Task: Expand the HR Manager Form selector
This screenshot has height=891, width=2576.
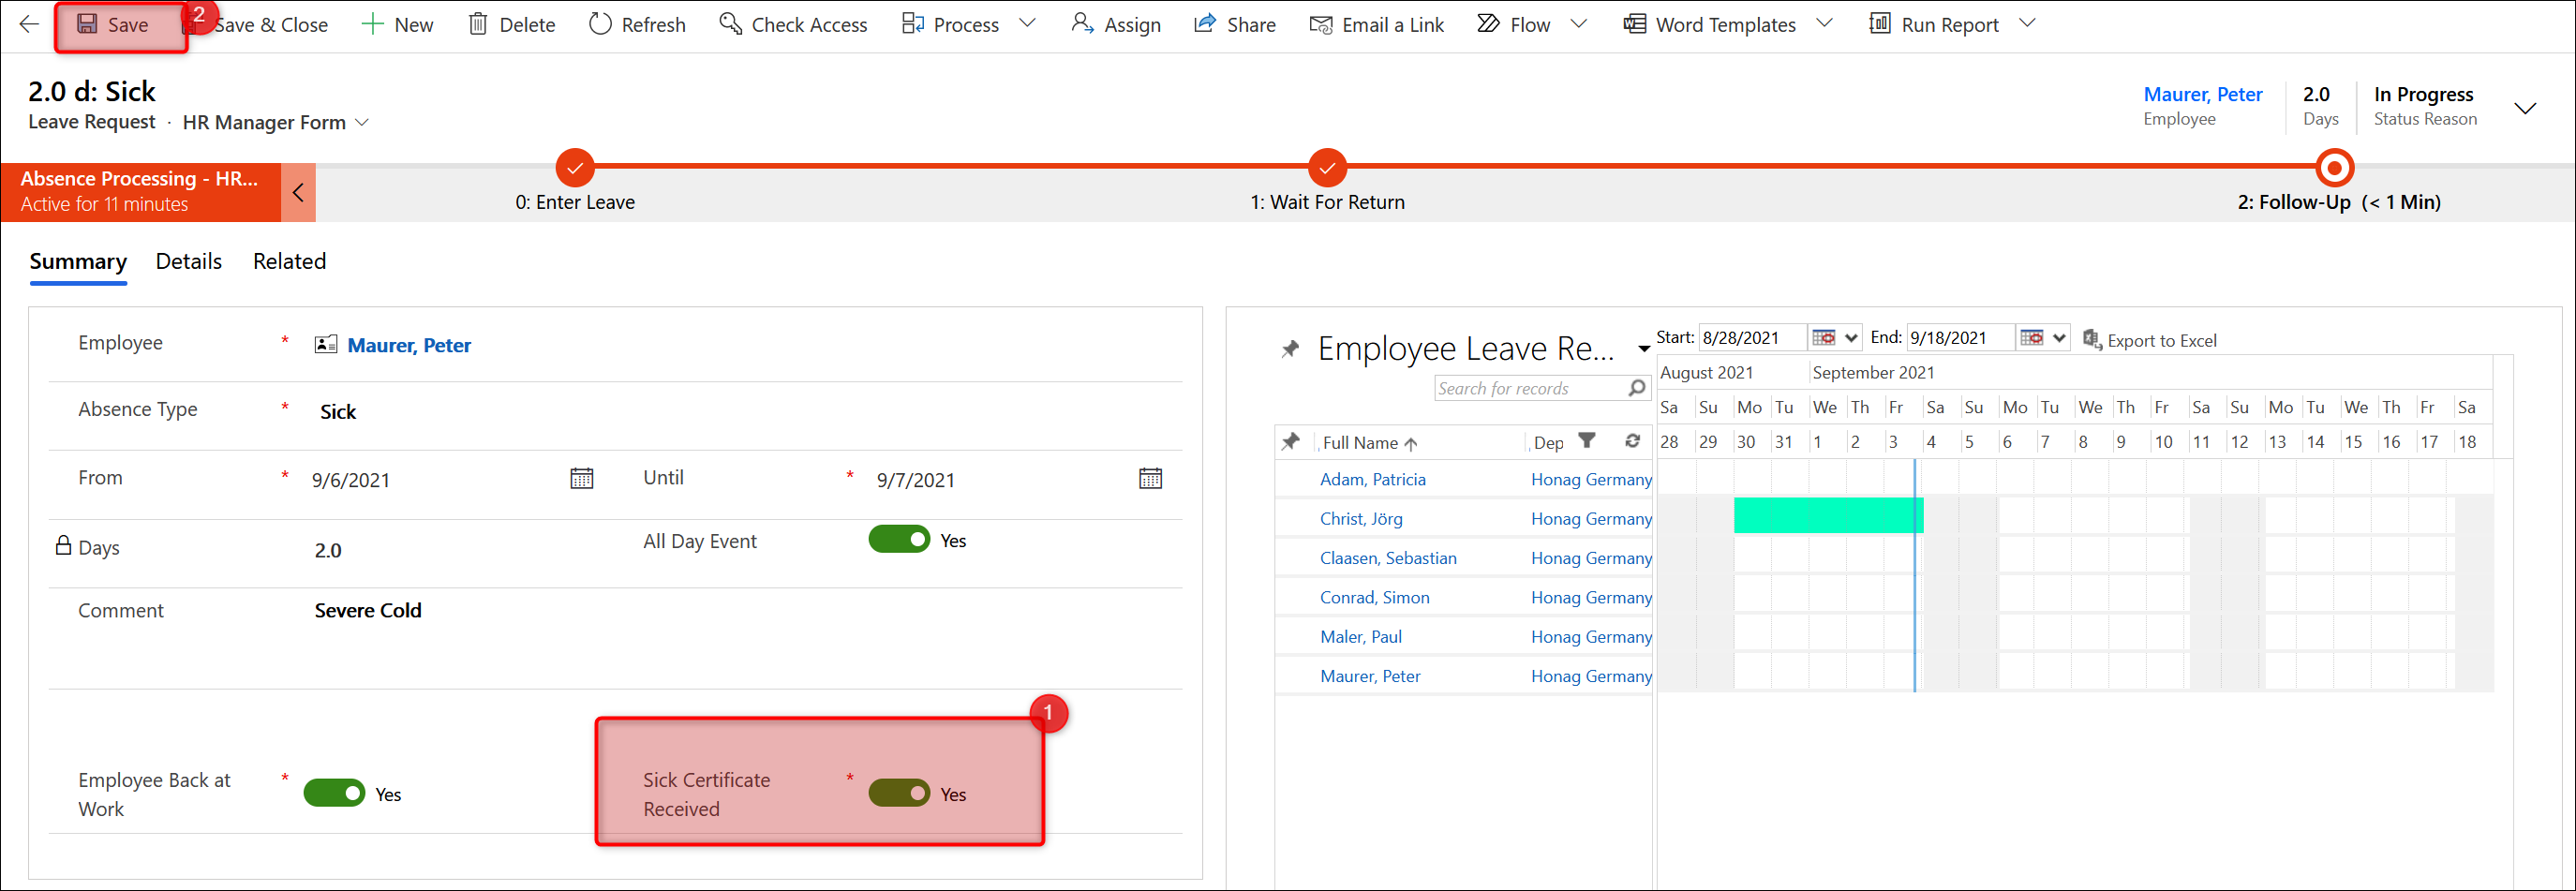Action: [362, 123]
